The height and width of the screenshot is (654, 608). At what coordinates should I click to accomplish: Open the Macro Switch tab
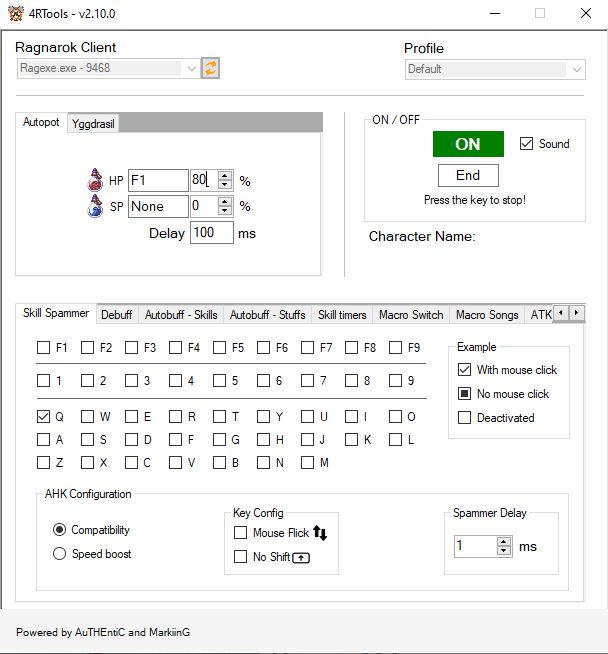coord(411,315)
